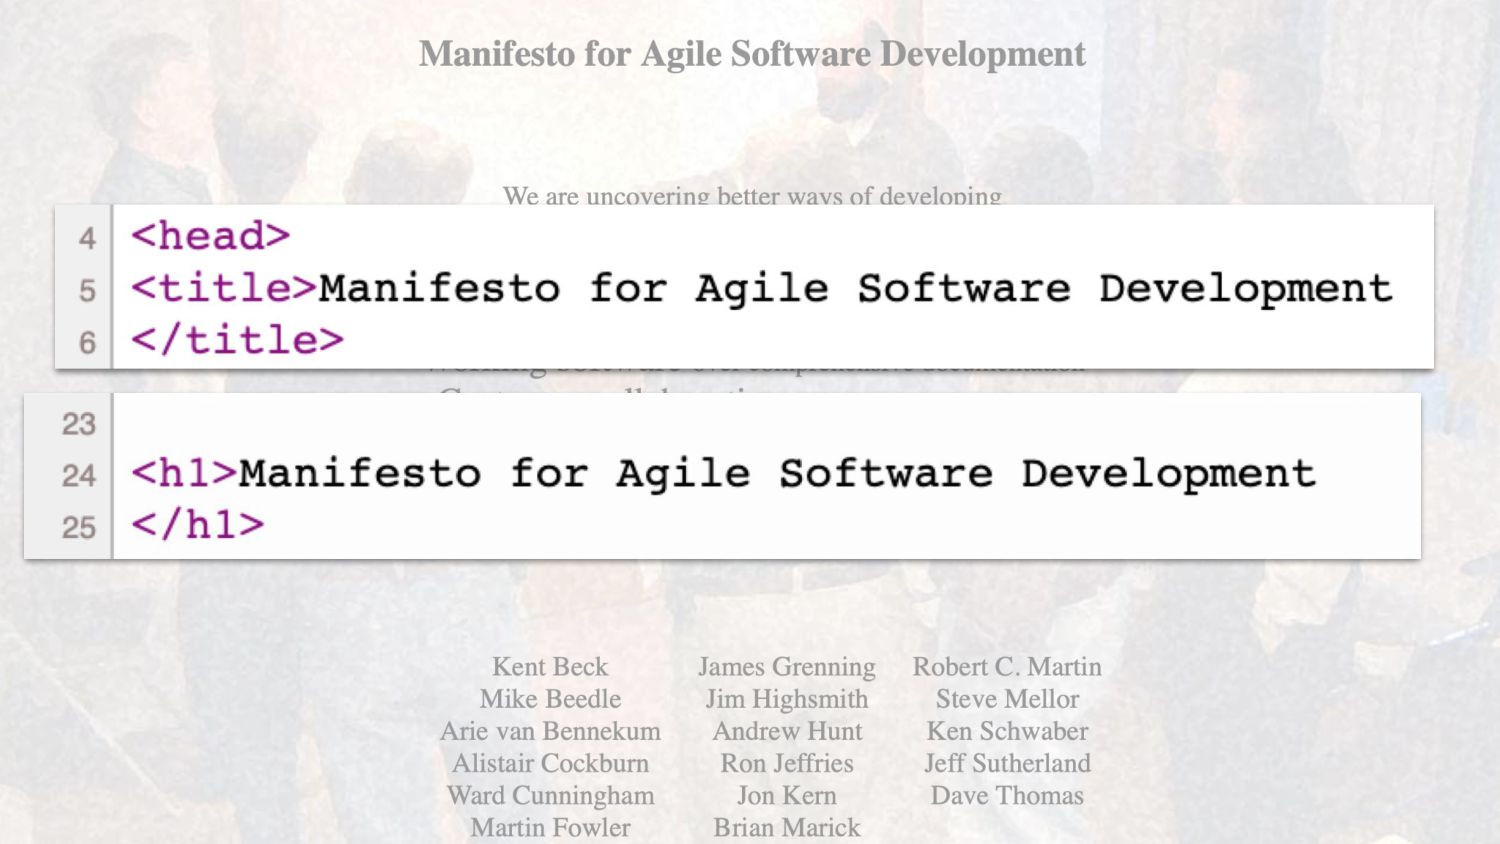The height and width of the screenshot is (844, 1500).
Task: Click the name 'Robert C. Martin'
Action: pos(1007,667)
